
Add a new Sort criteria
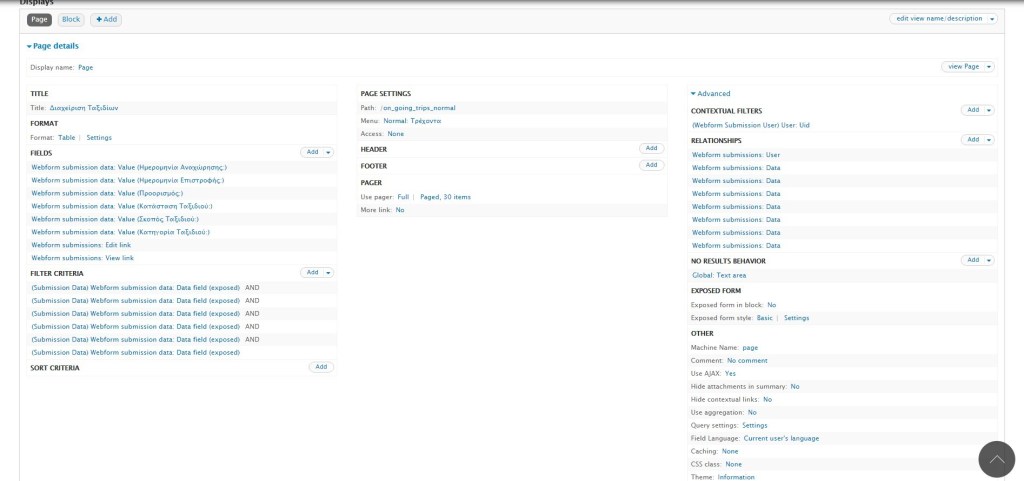click(x=321, y=367)
